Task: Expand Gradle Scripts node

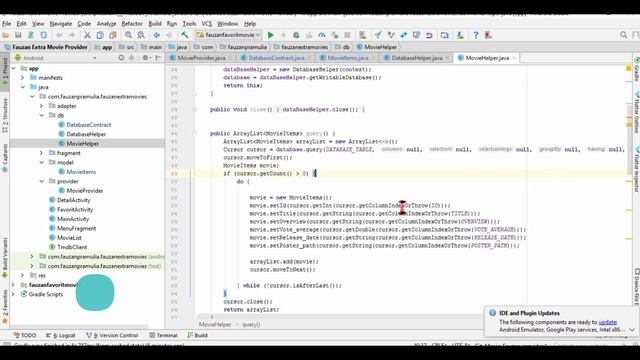Action: click(13, 294)
